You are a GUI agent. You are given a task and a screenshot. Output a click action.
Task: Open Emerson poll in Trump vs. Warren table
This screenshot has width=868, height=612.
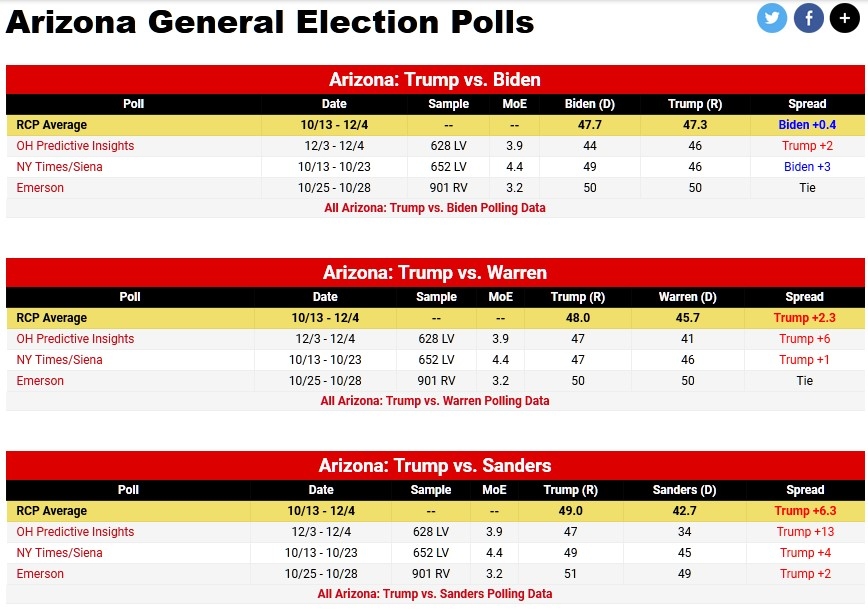40,381
